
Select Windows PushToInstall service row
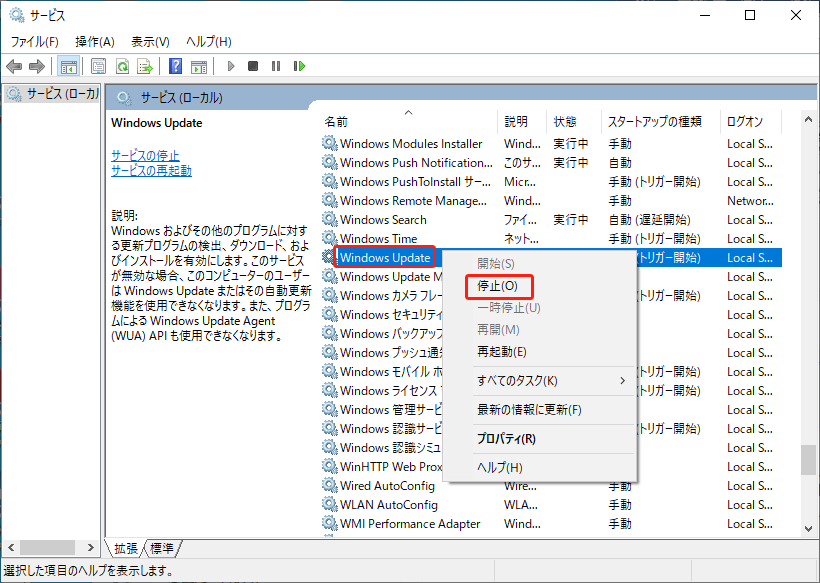tap(551, 181)
